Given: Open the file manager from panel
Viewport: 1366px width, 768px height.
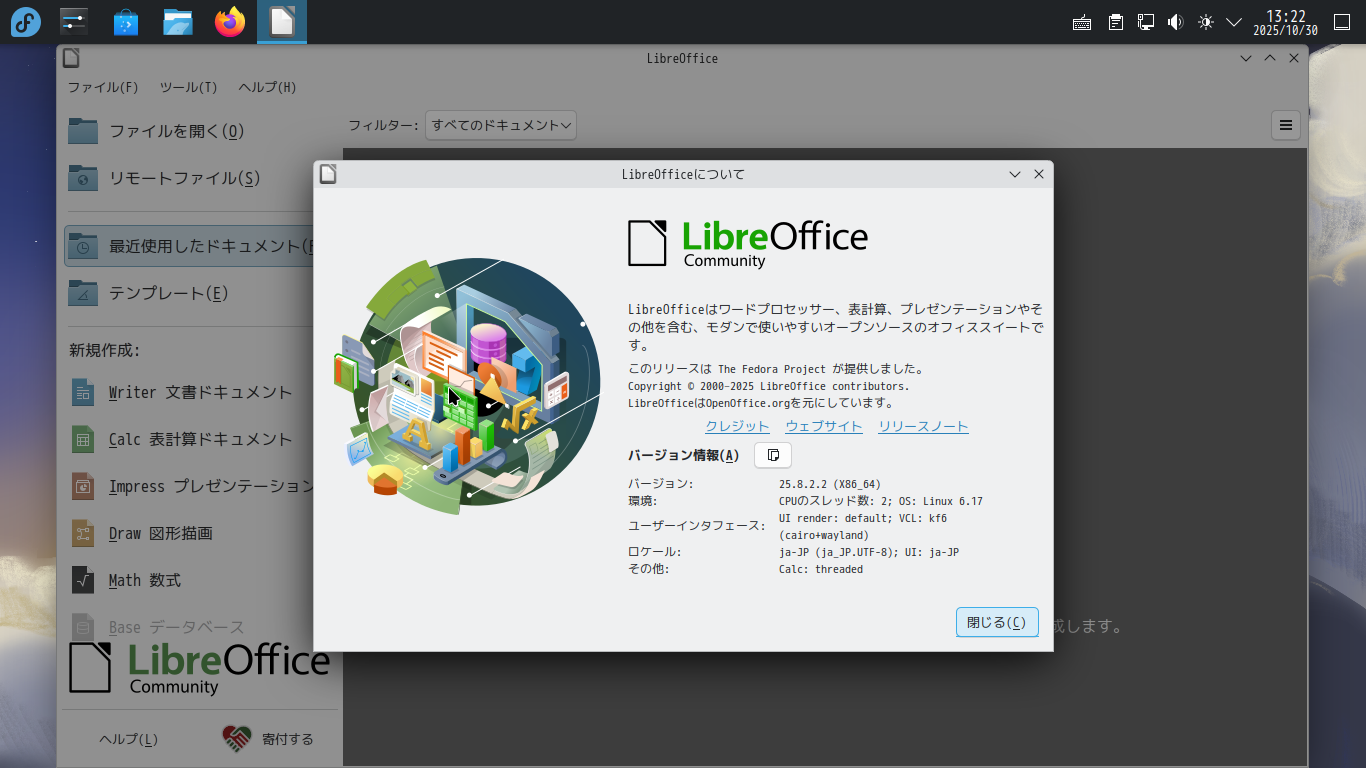Looking at the screenshot, I should coord(178,21).
